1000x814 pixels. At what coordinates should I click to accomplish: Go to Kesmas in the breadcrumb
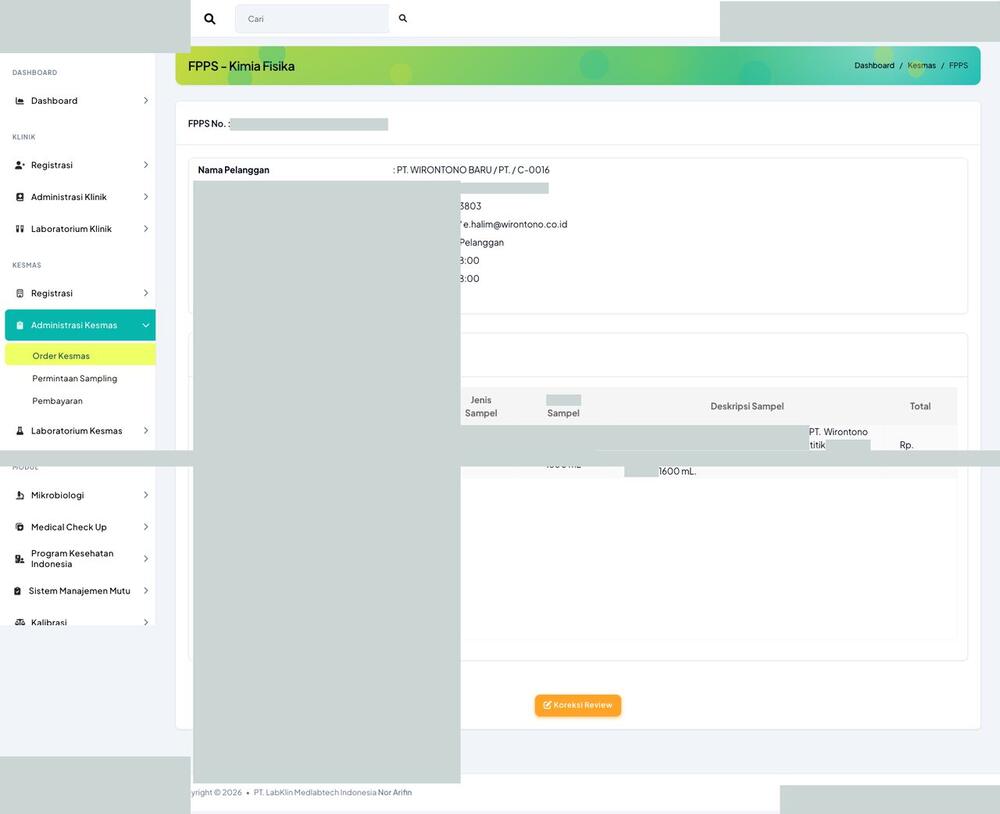point(921,66)
